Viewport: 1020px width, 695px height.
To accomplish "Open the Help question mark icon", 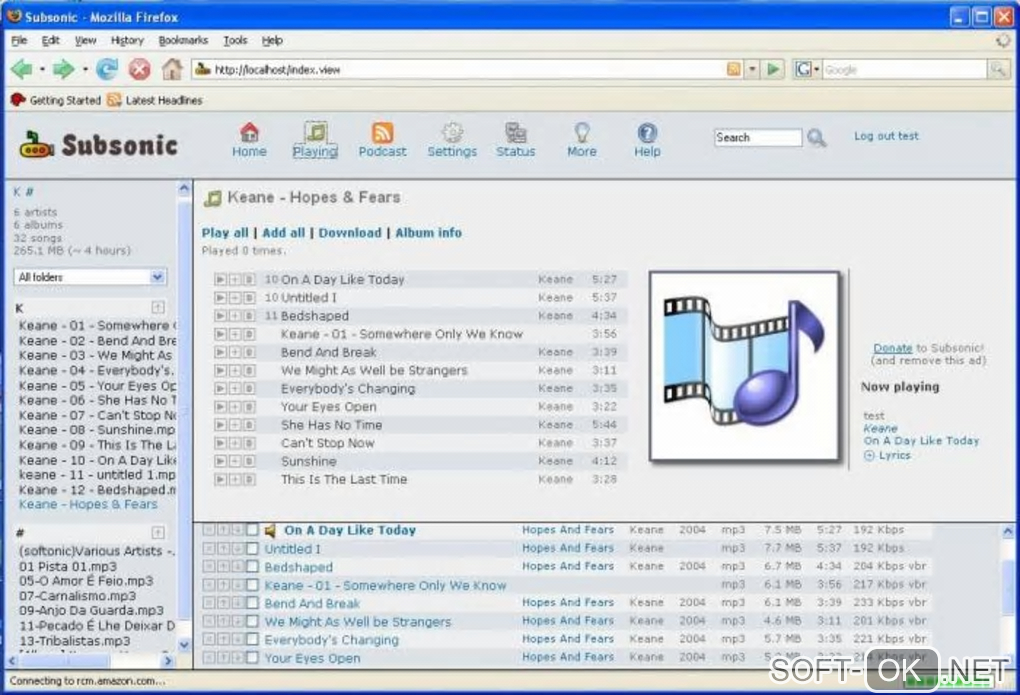I will click(x=647, y=132).
